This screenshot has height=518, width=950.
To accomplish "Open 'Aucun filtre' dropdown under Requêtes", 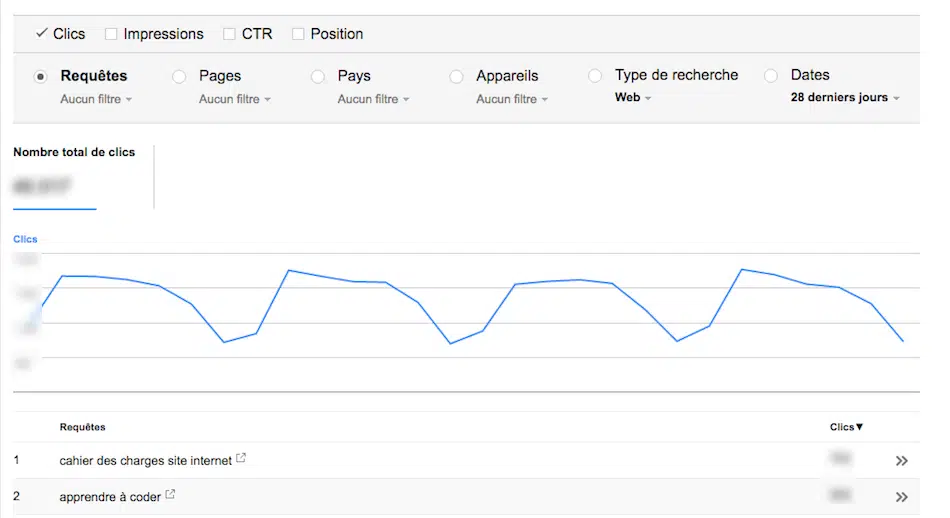I will pos(96,99).
